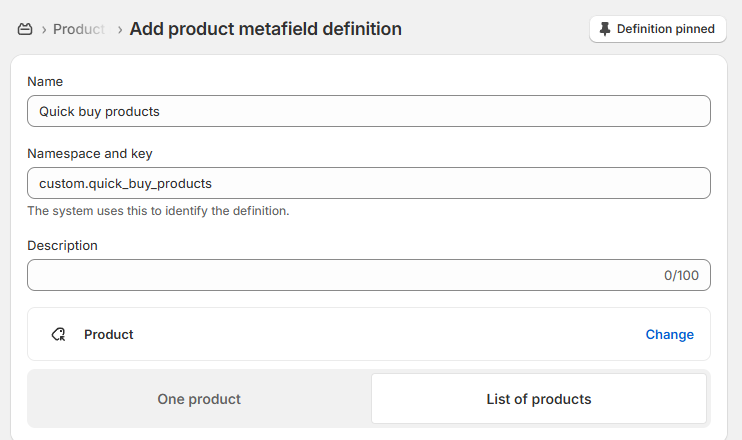Screen dimensions: 742x440
Task: Focus the Name field containing Quick buy products
Action: (369, 111)
